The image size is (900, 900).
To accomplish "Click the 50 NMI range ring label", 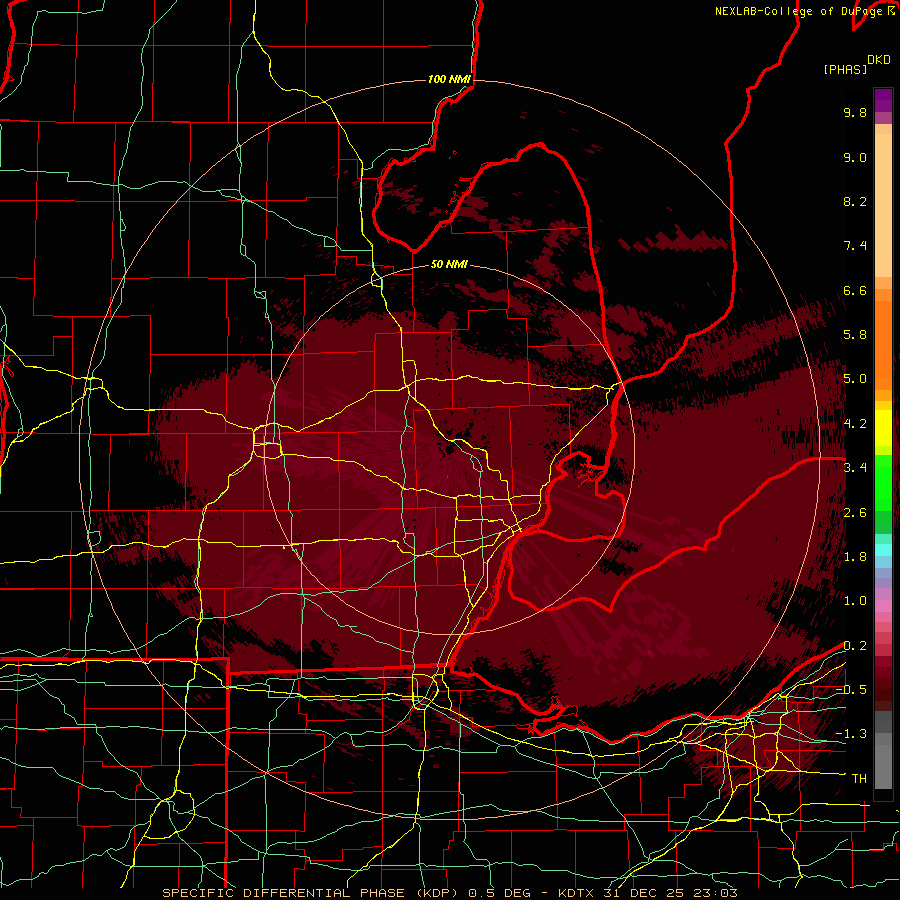I will coord(449,264).
